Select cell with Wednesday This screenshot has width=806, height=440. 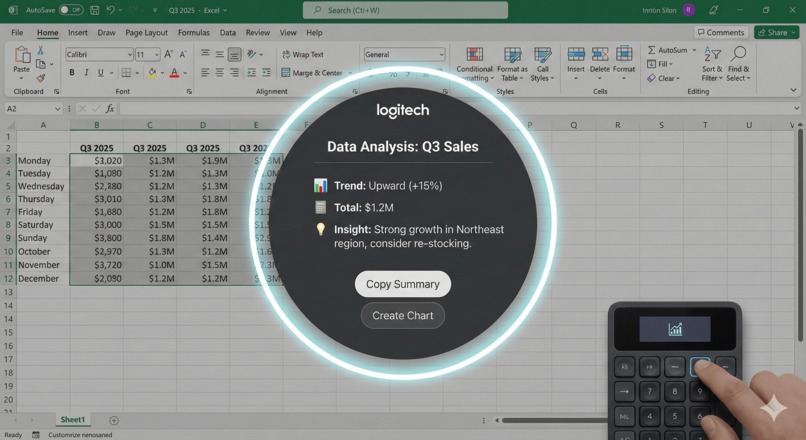pyautogui.click(x=43, y=186)
